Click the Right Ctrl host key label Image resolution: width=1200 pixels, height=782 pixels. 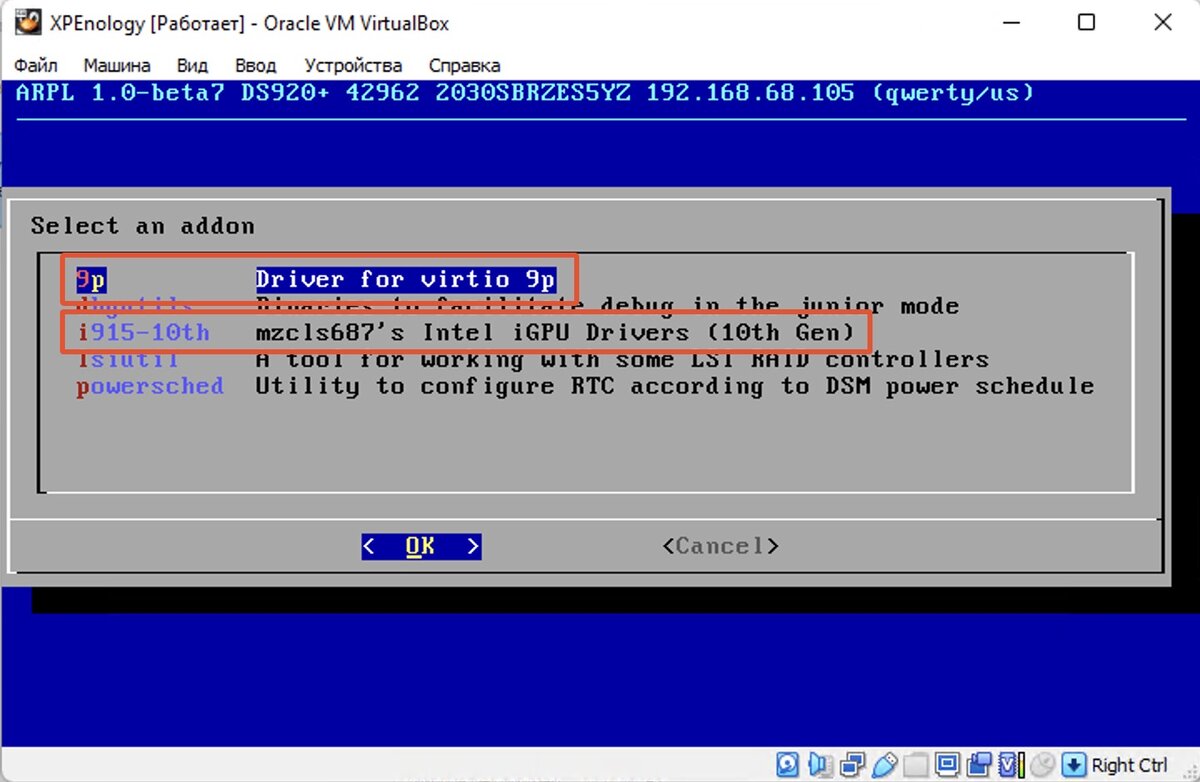point(1130,765)
